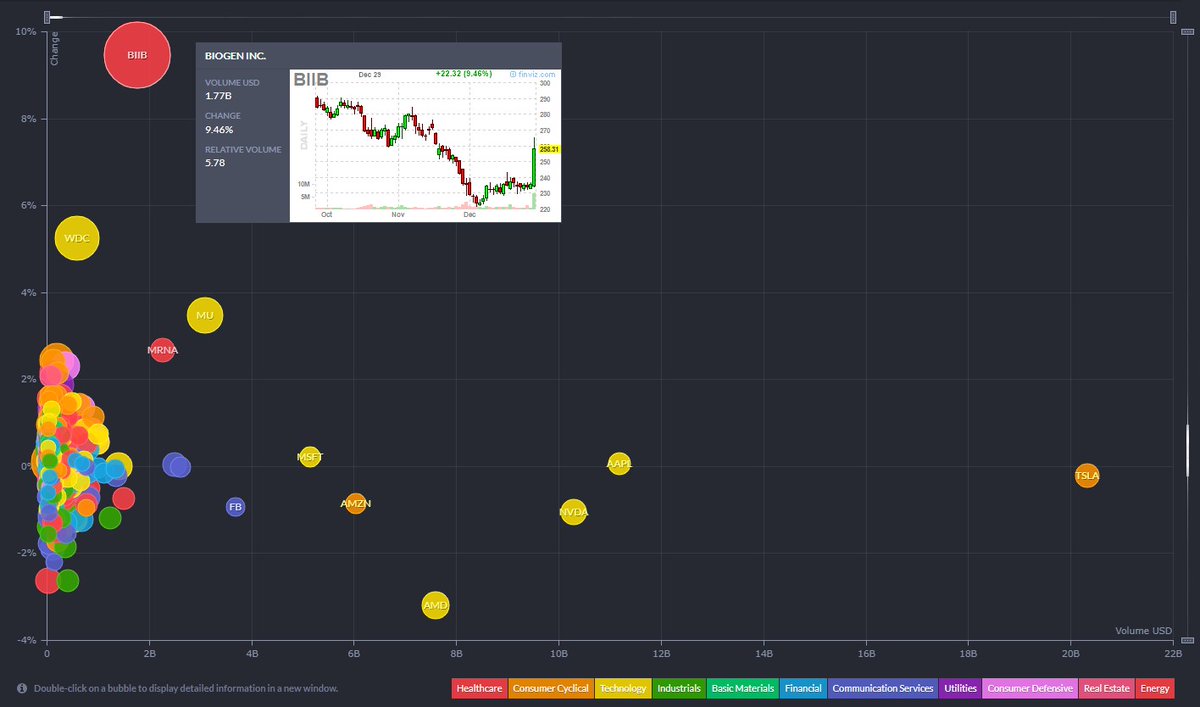The image size is (1200, 707).
Task: Toggle the Communication Services legend
Action: point(883,688)
